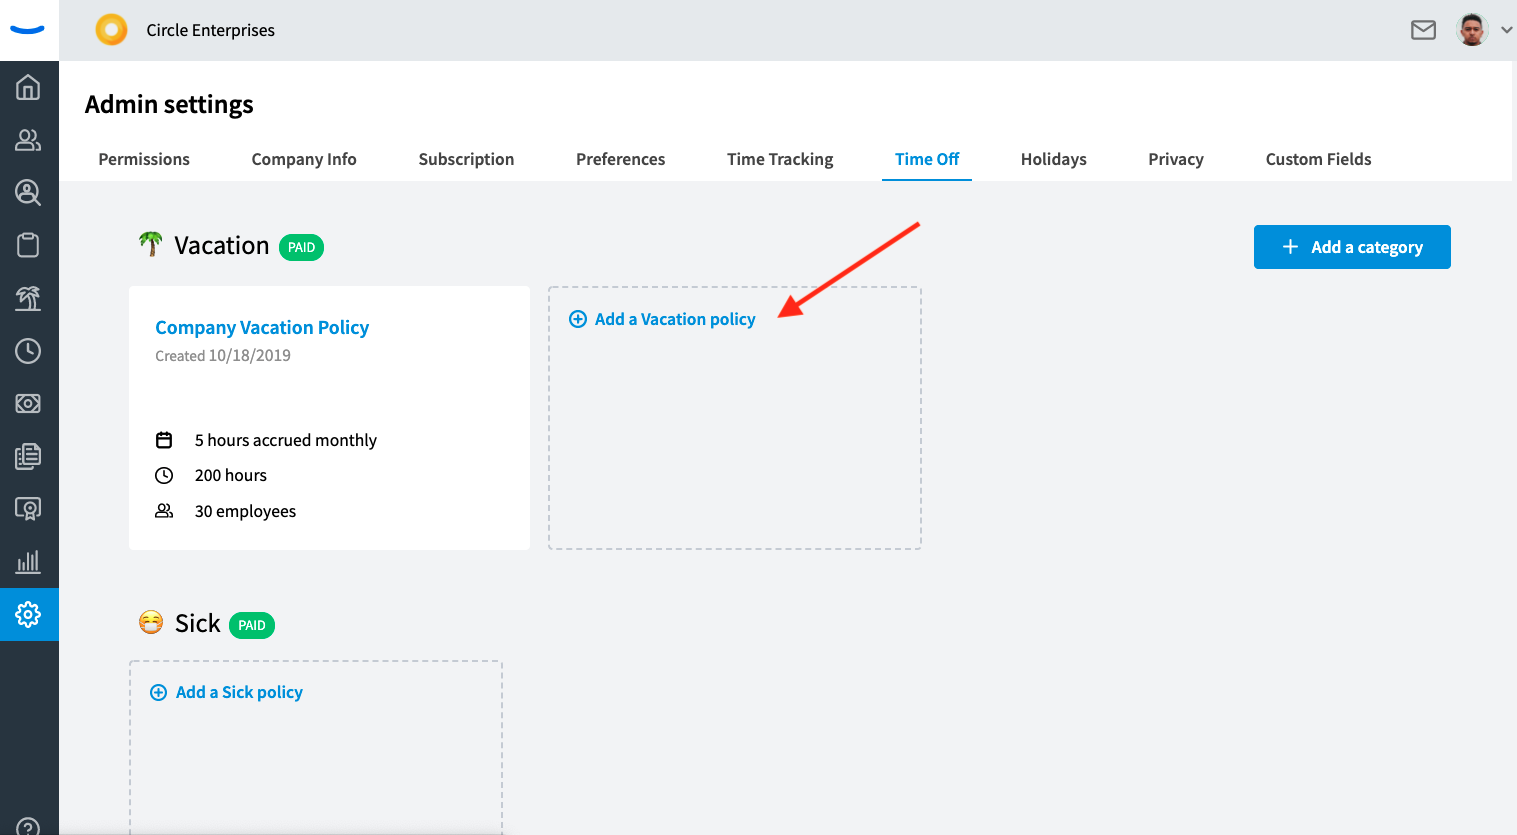The height and width of the screenshot is (835, 1517).
Task: Click the clock icon beside 200 hours
Action: tap(164, 475)
